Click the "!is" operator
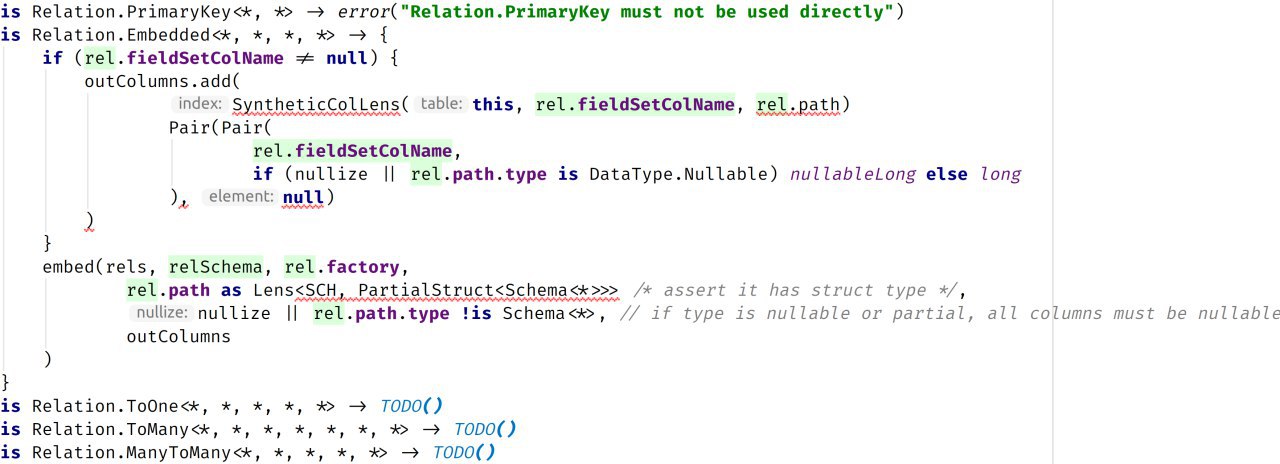The image size is (1280, 464). pos(477,313)
